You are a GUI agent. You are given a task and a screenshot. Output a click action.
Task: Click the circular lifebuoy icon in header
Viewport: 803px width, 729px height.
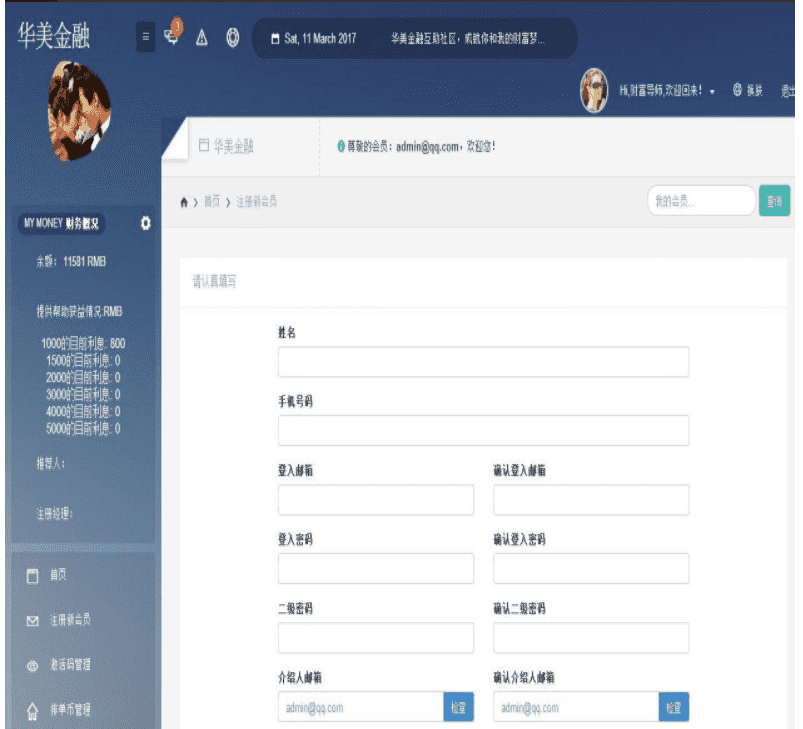(232, 38)
